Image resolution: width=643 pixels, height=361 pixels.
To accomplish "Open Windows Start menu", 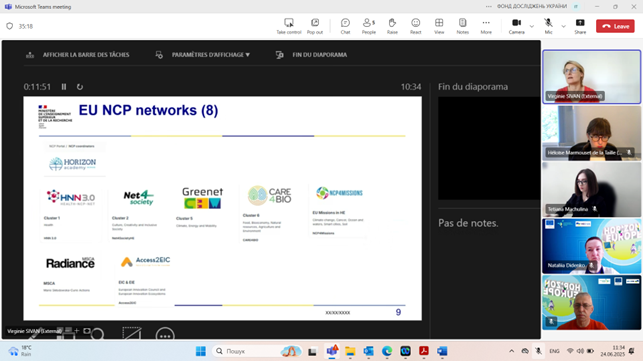I will pyautogui.click(x=201, y=351).
